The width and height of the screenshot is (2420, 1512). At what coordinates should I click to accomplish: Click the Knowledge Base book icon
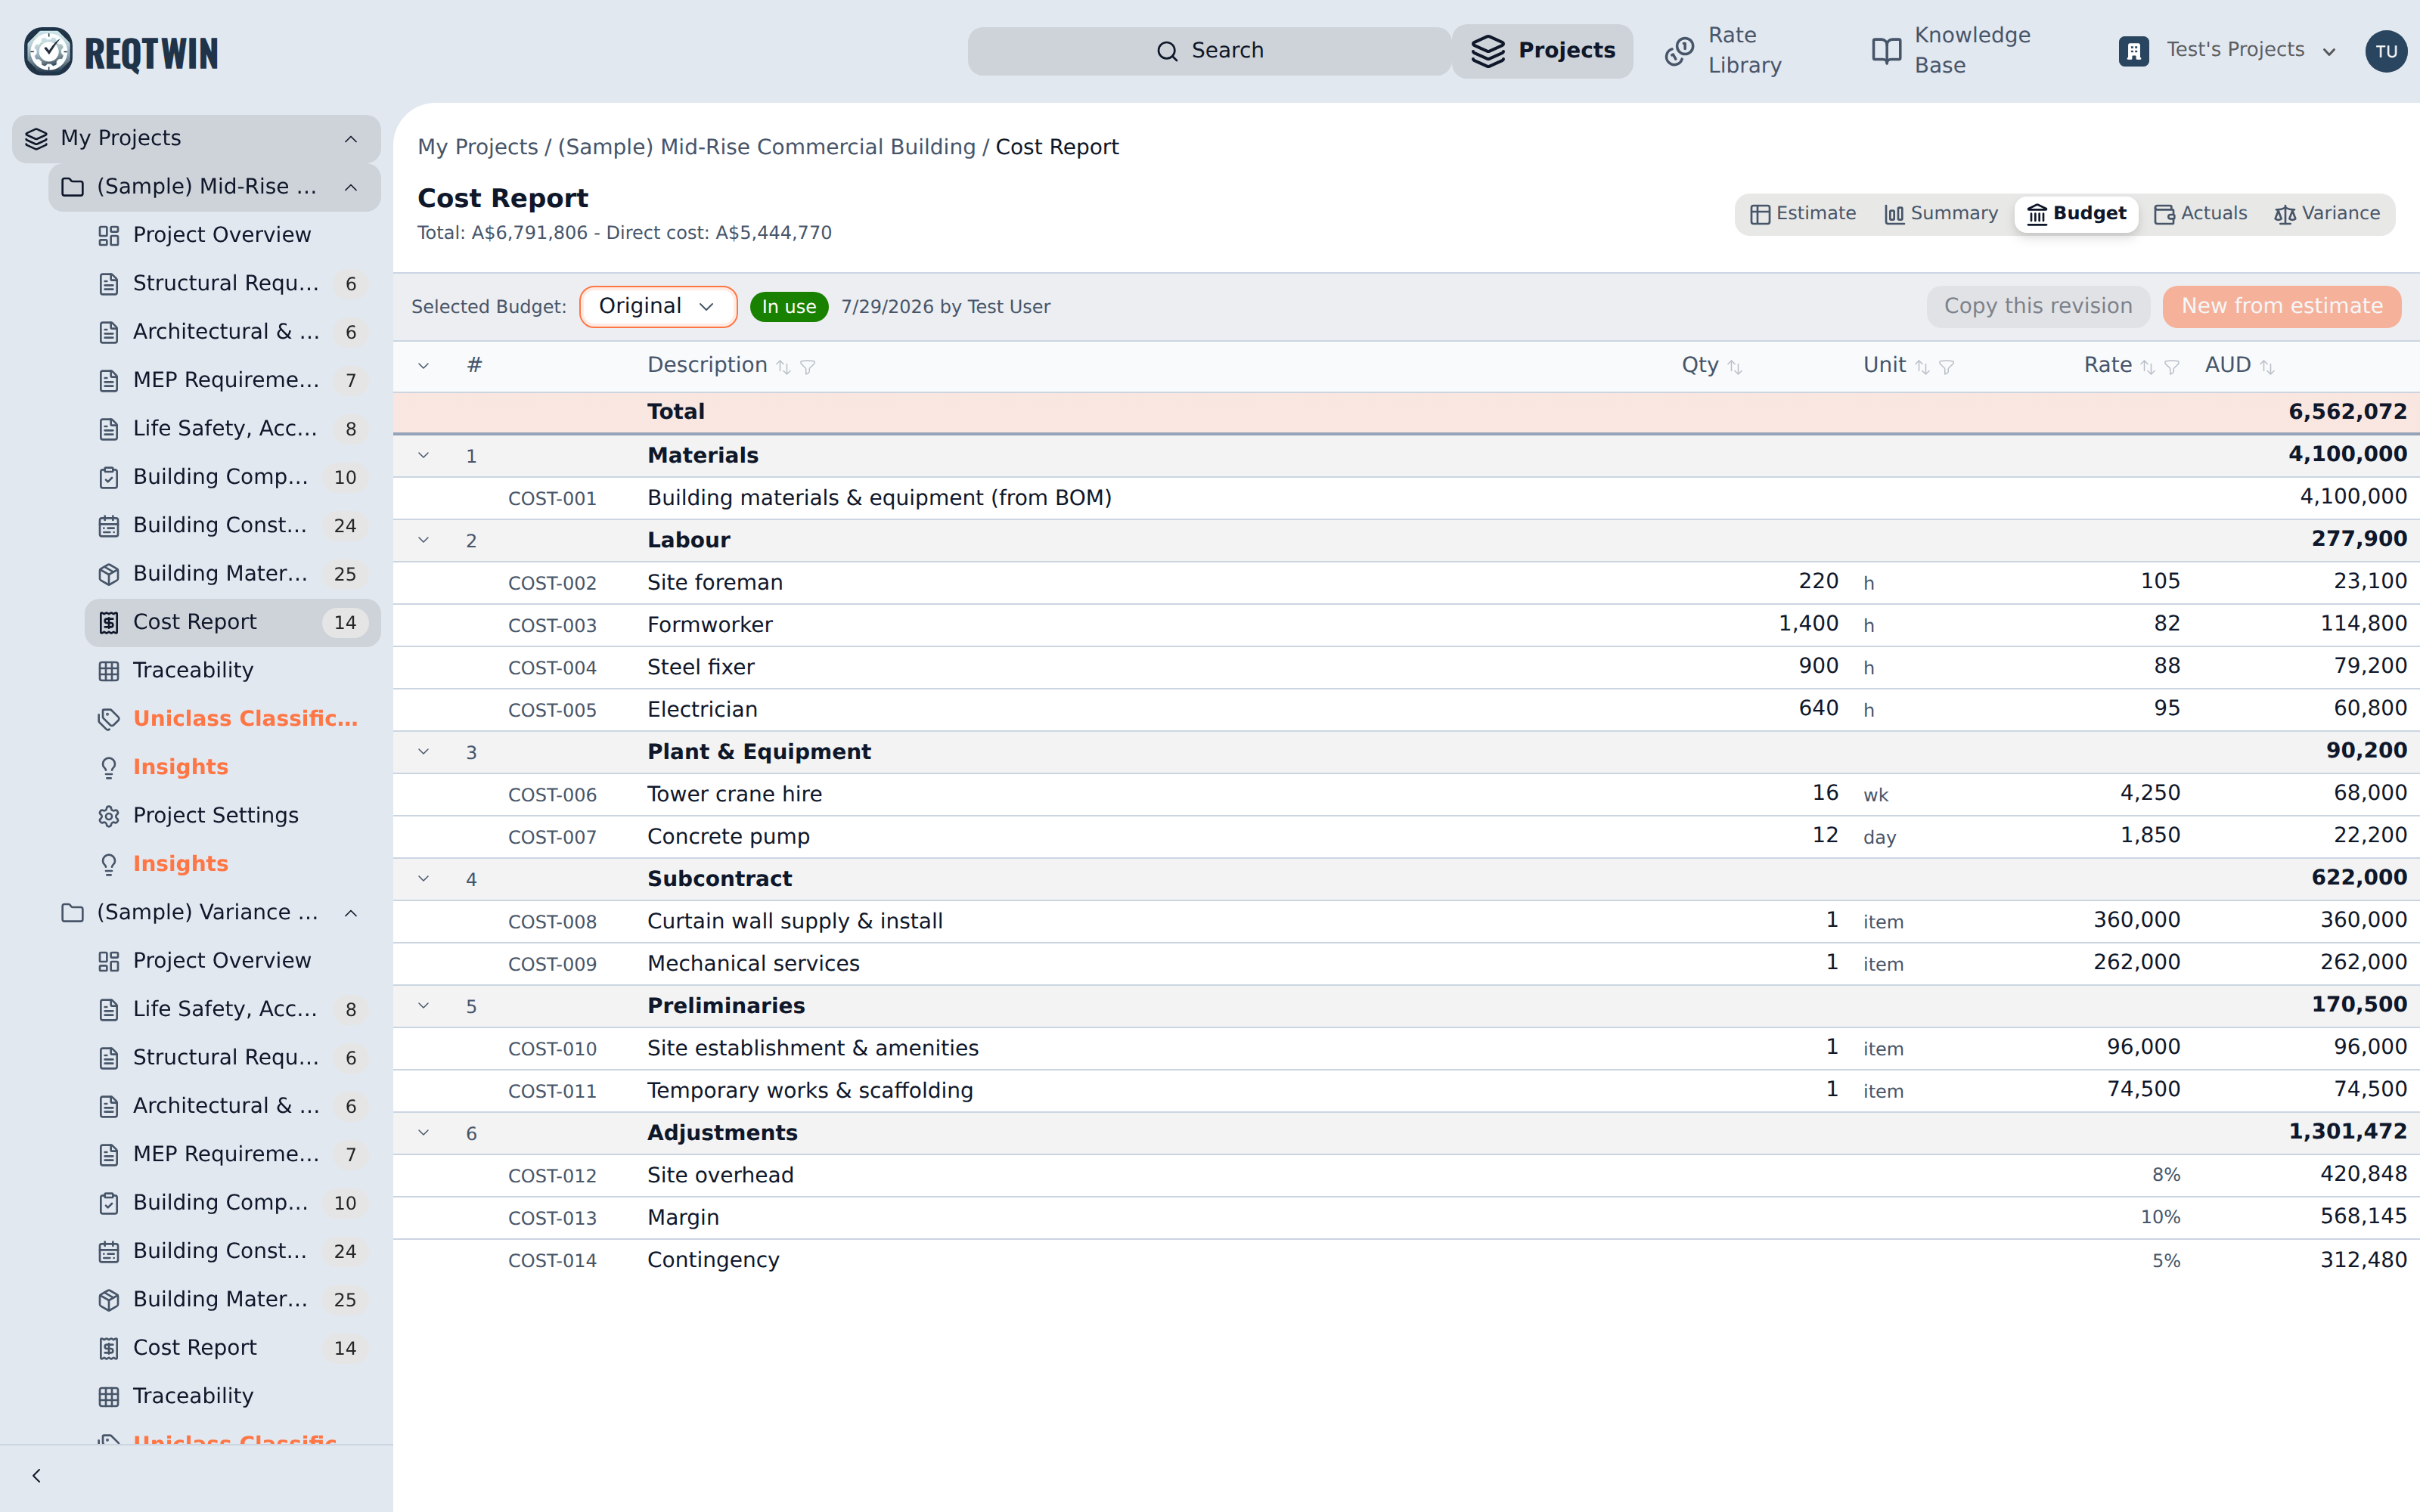tap(1886, 51)
